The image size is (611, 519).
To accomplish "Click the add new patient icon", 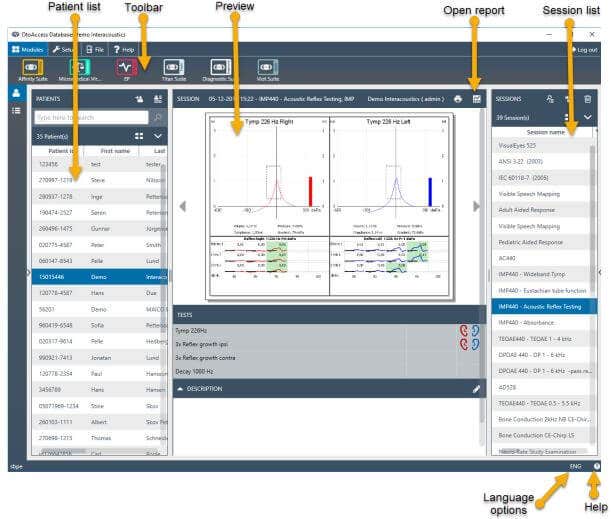I will coord(139,99).
